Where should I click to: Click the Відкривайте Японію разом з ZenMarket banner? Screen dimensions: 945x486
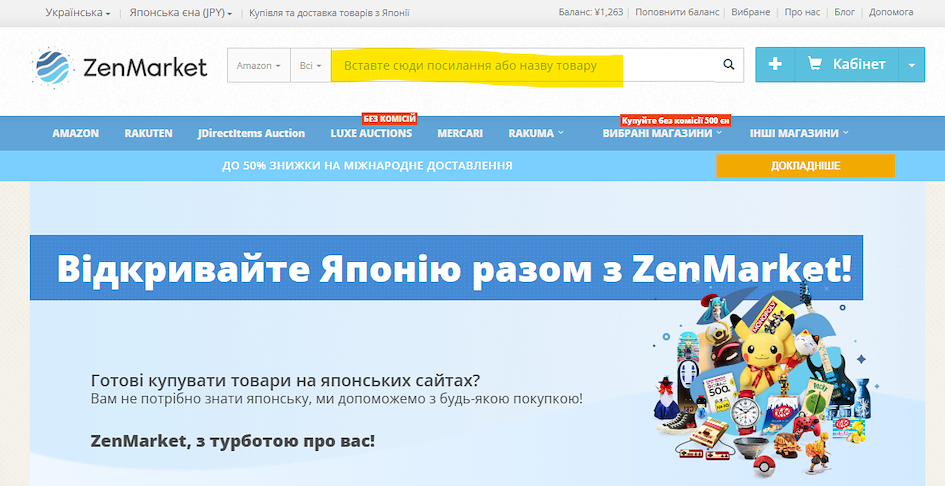(x=447, y=268)
